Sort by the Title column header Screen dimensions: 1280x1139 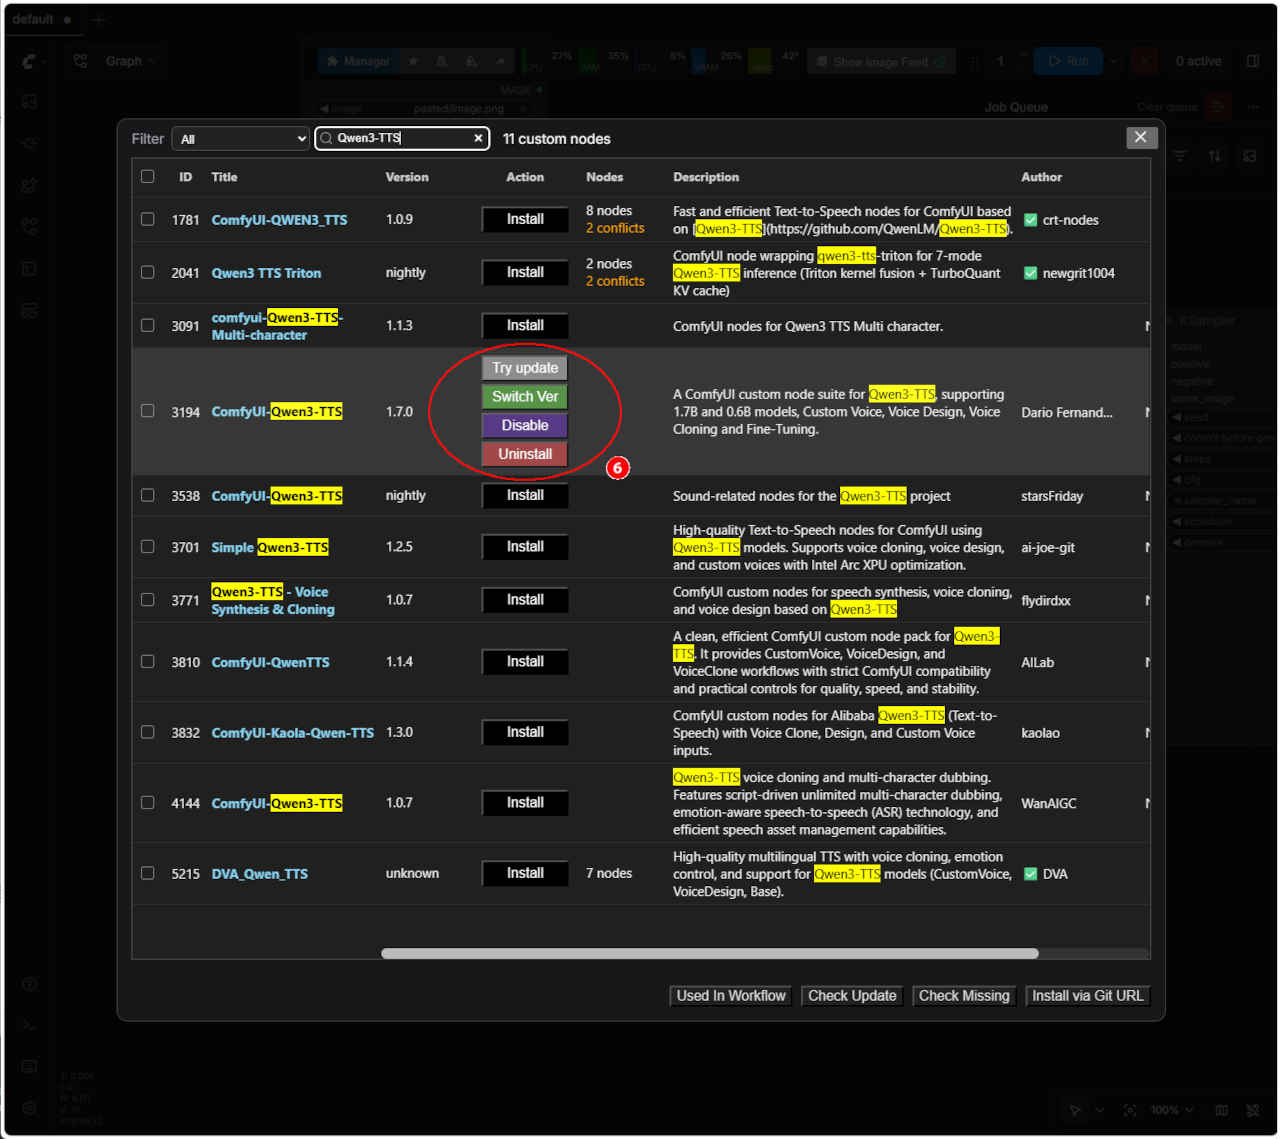[x=225, y=177]
